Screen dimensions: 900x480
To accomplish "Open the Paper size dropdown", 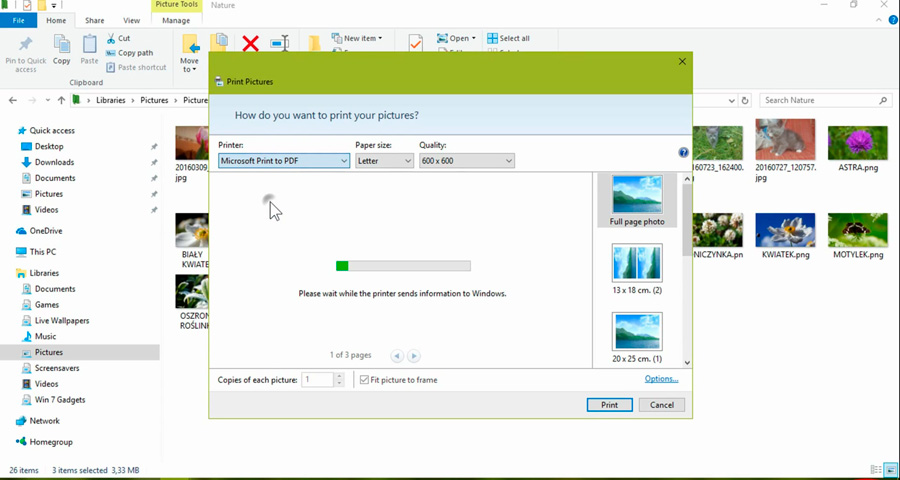I will coord(384,161).
